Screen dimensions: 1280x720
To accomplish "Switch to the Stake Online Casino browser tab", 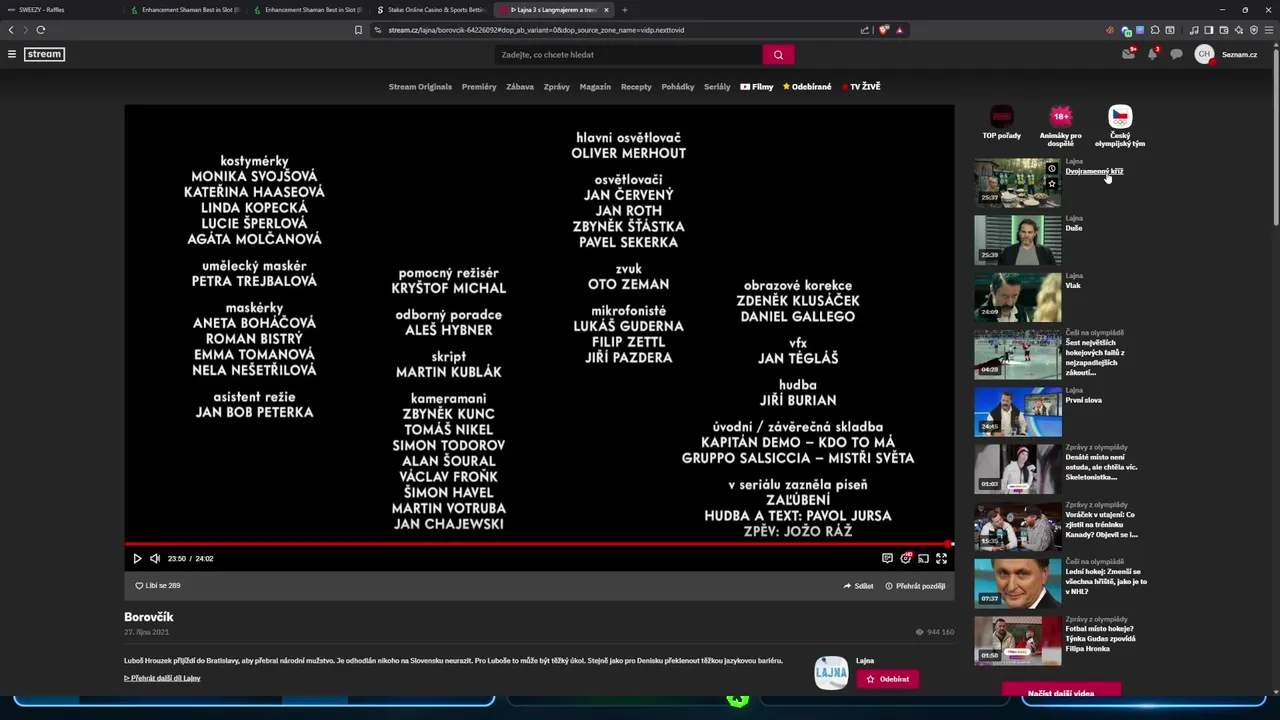I will coord(430,10).
